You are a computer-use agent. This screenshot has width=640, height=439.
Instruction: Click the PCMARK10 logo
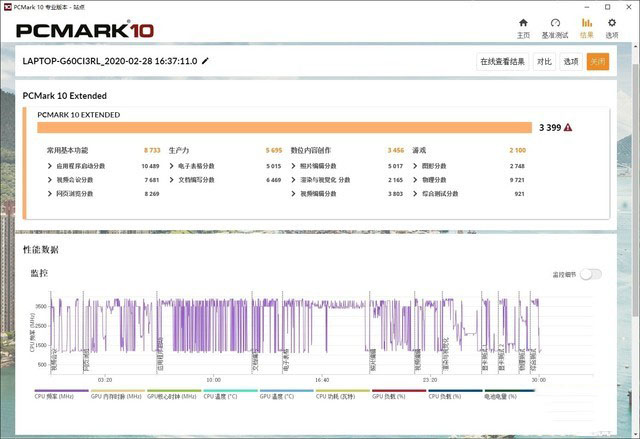tap(85, 31)
